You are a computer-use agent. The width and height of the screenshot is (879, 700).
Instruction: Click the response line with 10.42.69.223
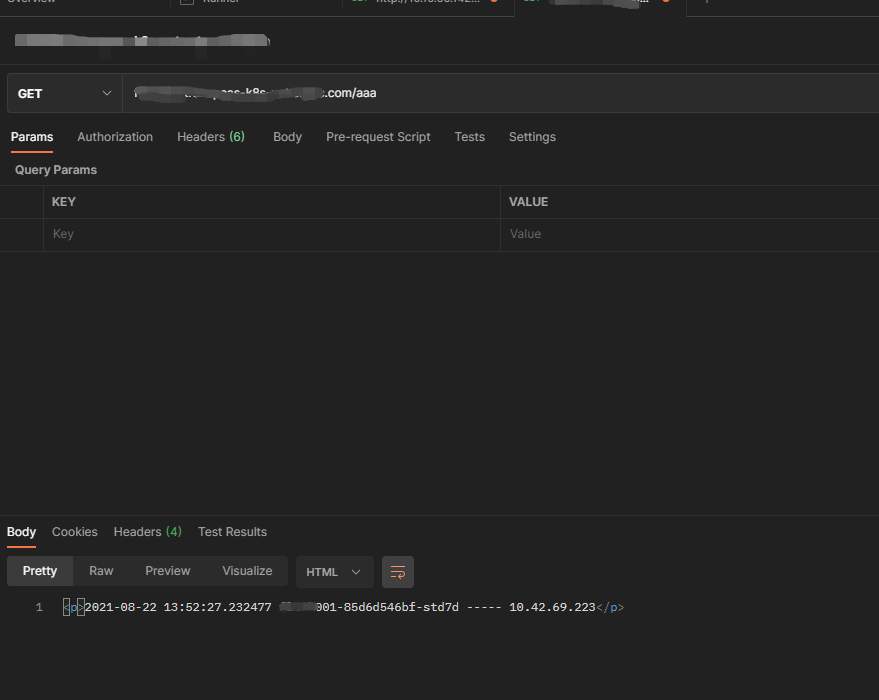[344, 608]
